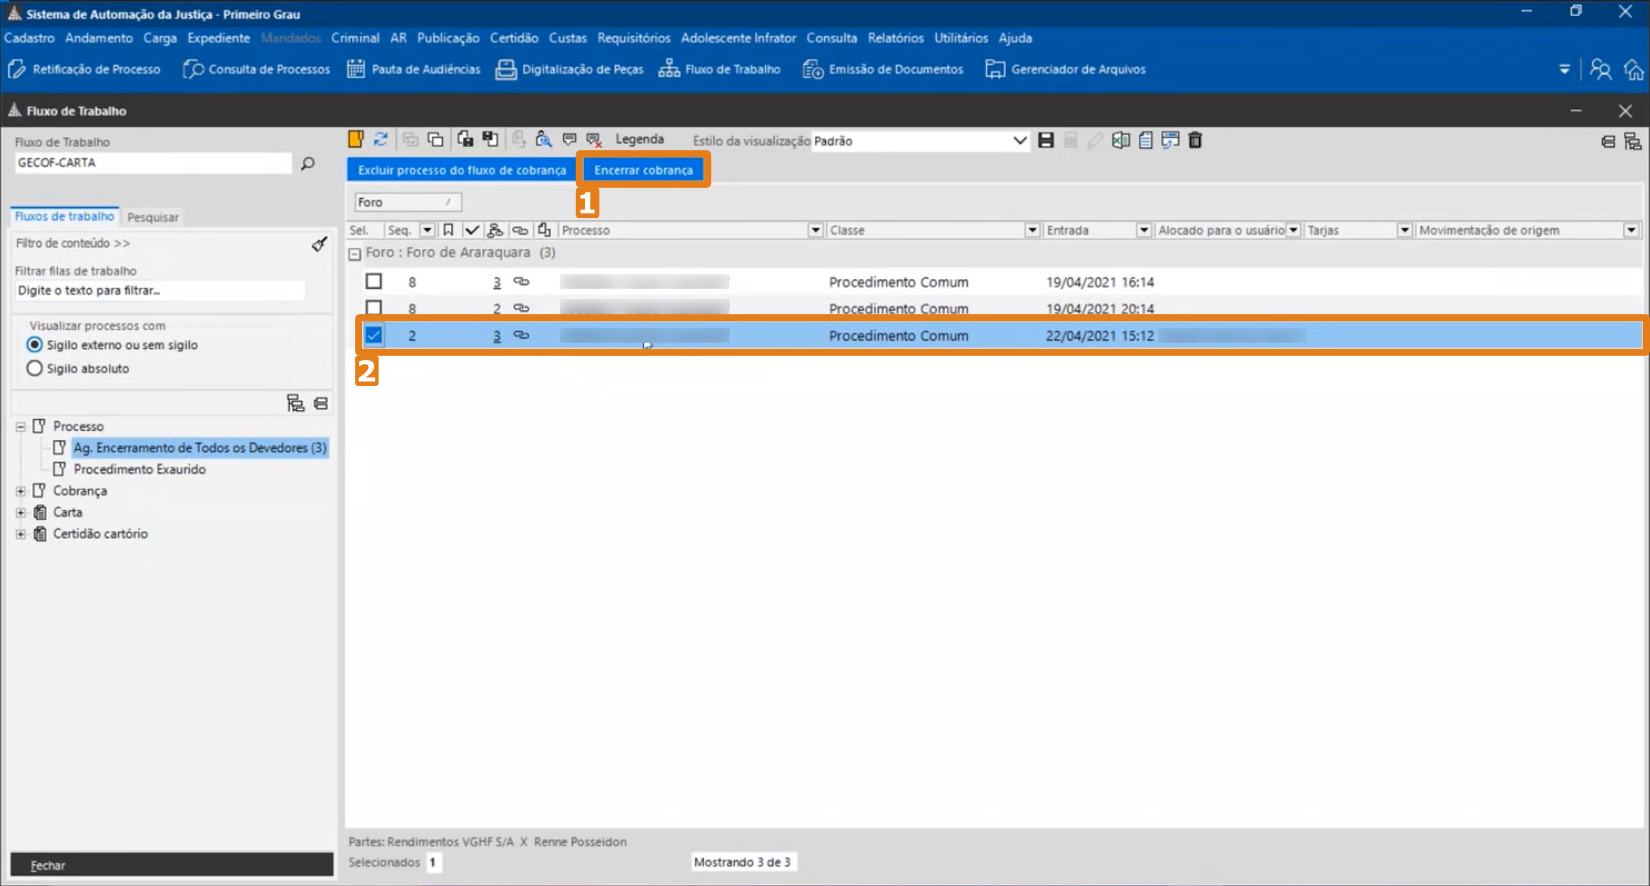Click the Foro grouping chip
This screenshot has height=886, width=1650.
[407, 202]
